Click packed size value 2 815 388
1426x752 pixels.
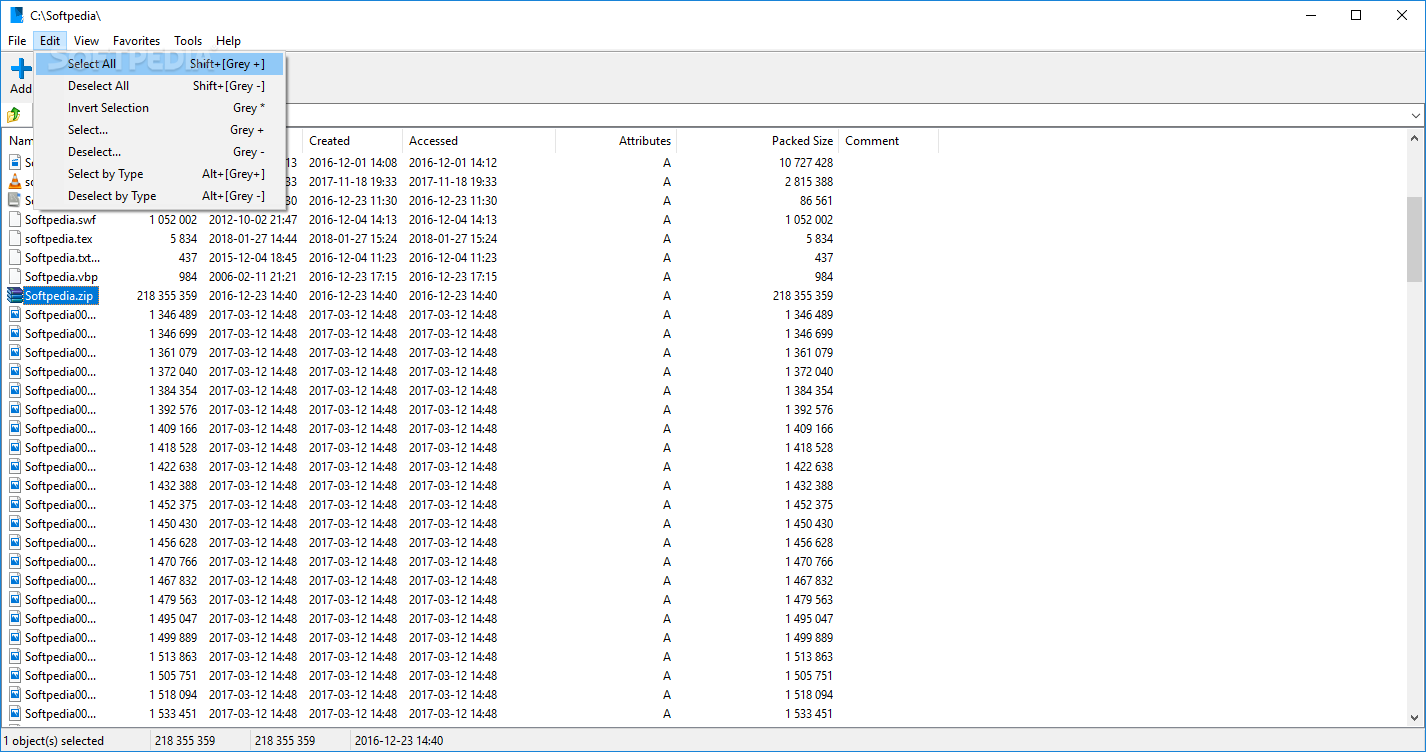809,181
